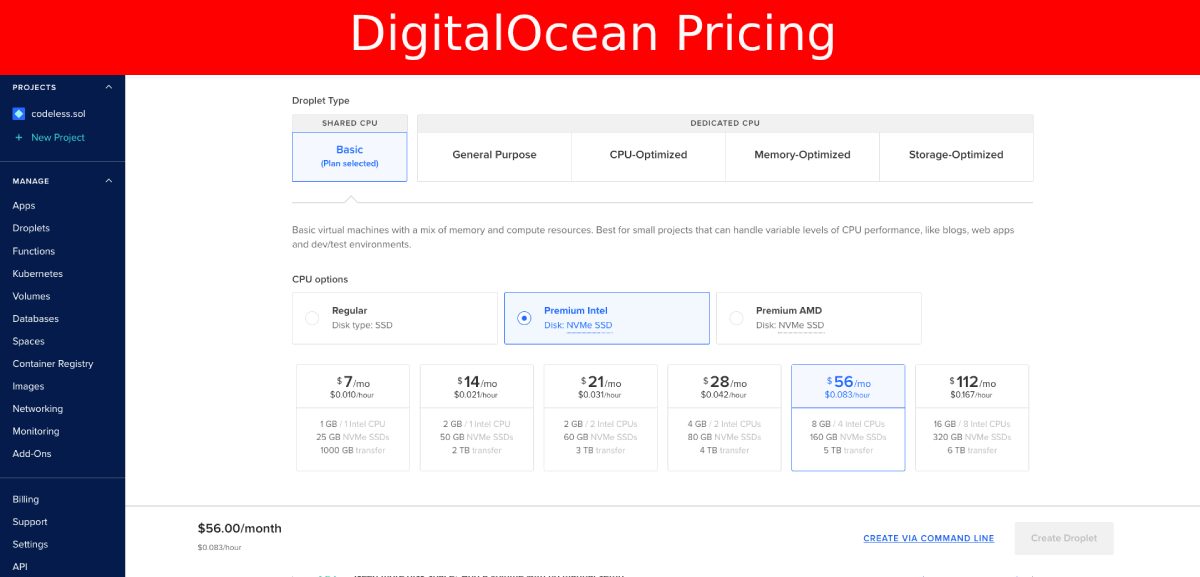
Task: Select the Regular CPU radio button
Action: click(x=312, y=318)
